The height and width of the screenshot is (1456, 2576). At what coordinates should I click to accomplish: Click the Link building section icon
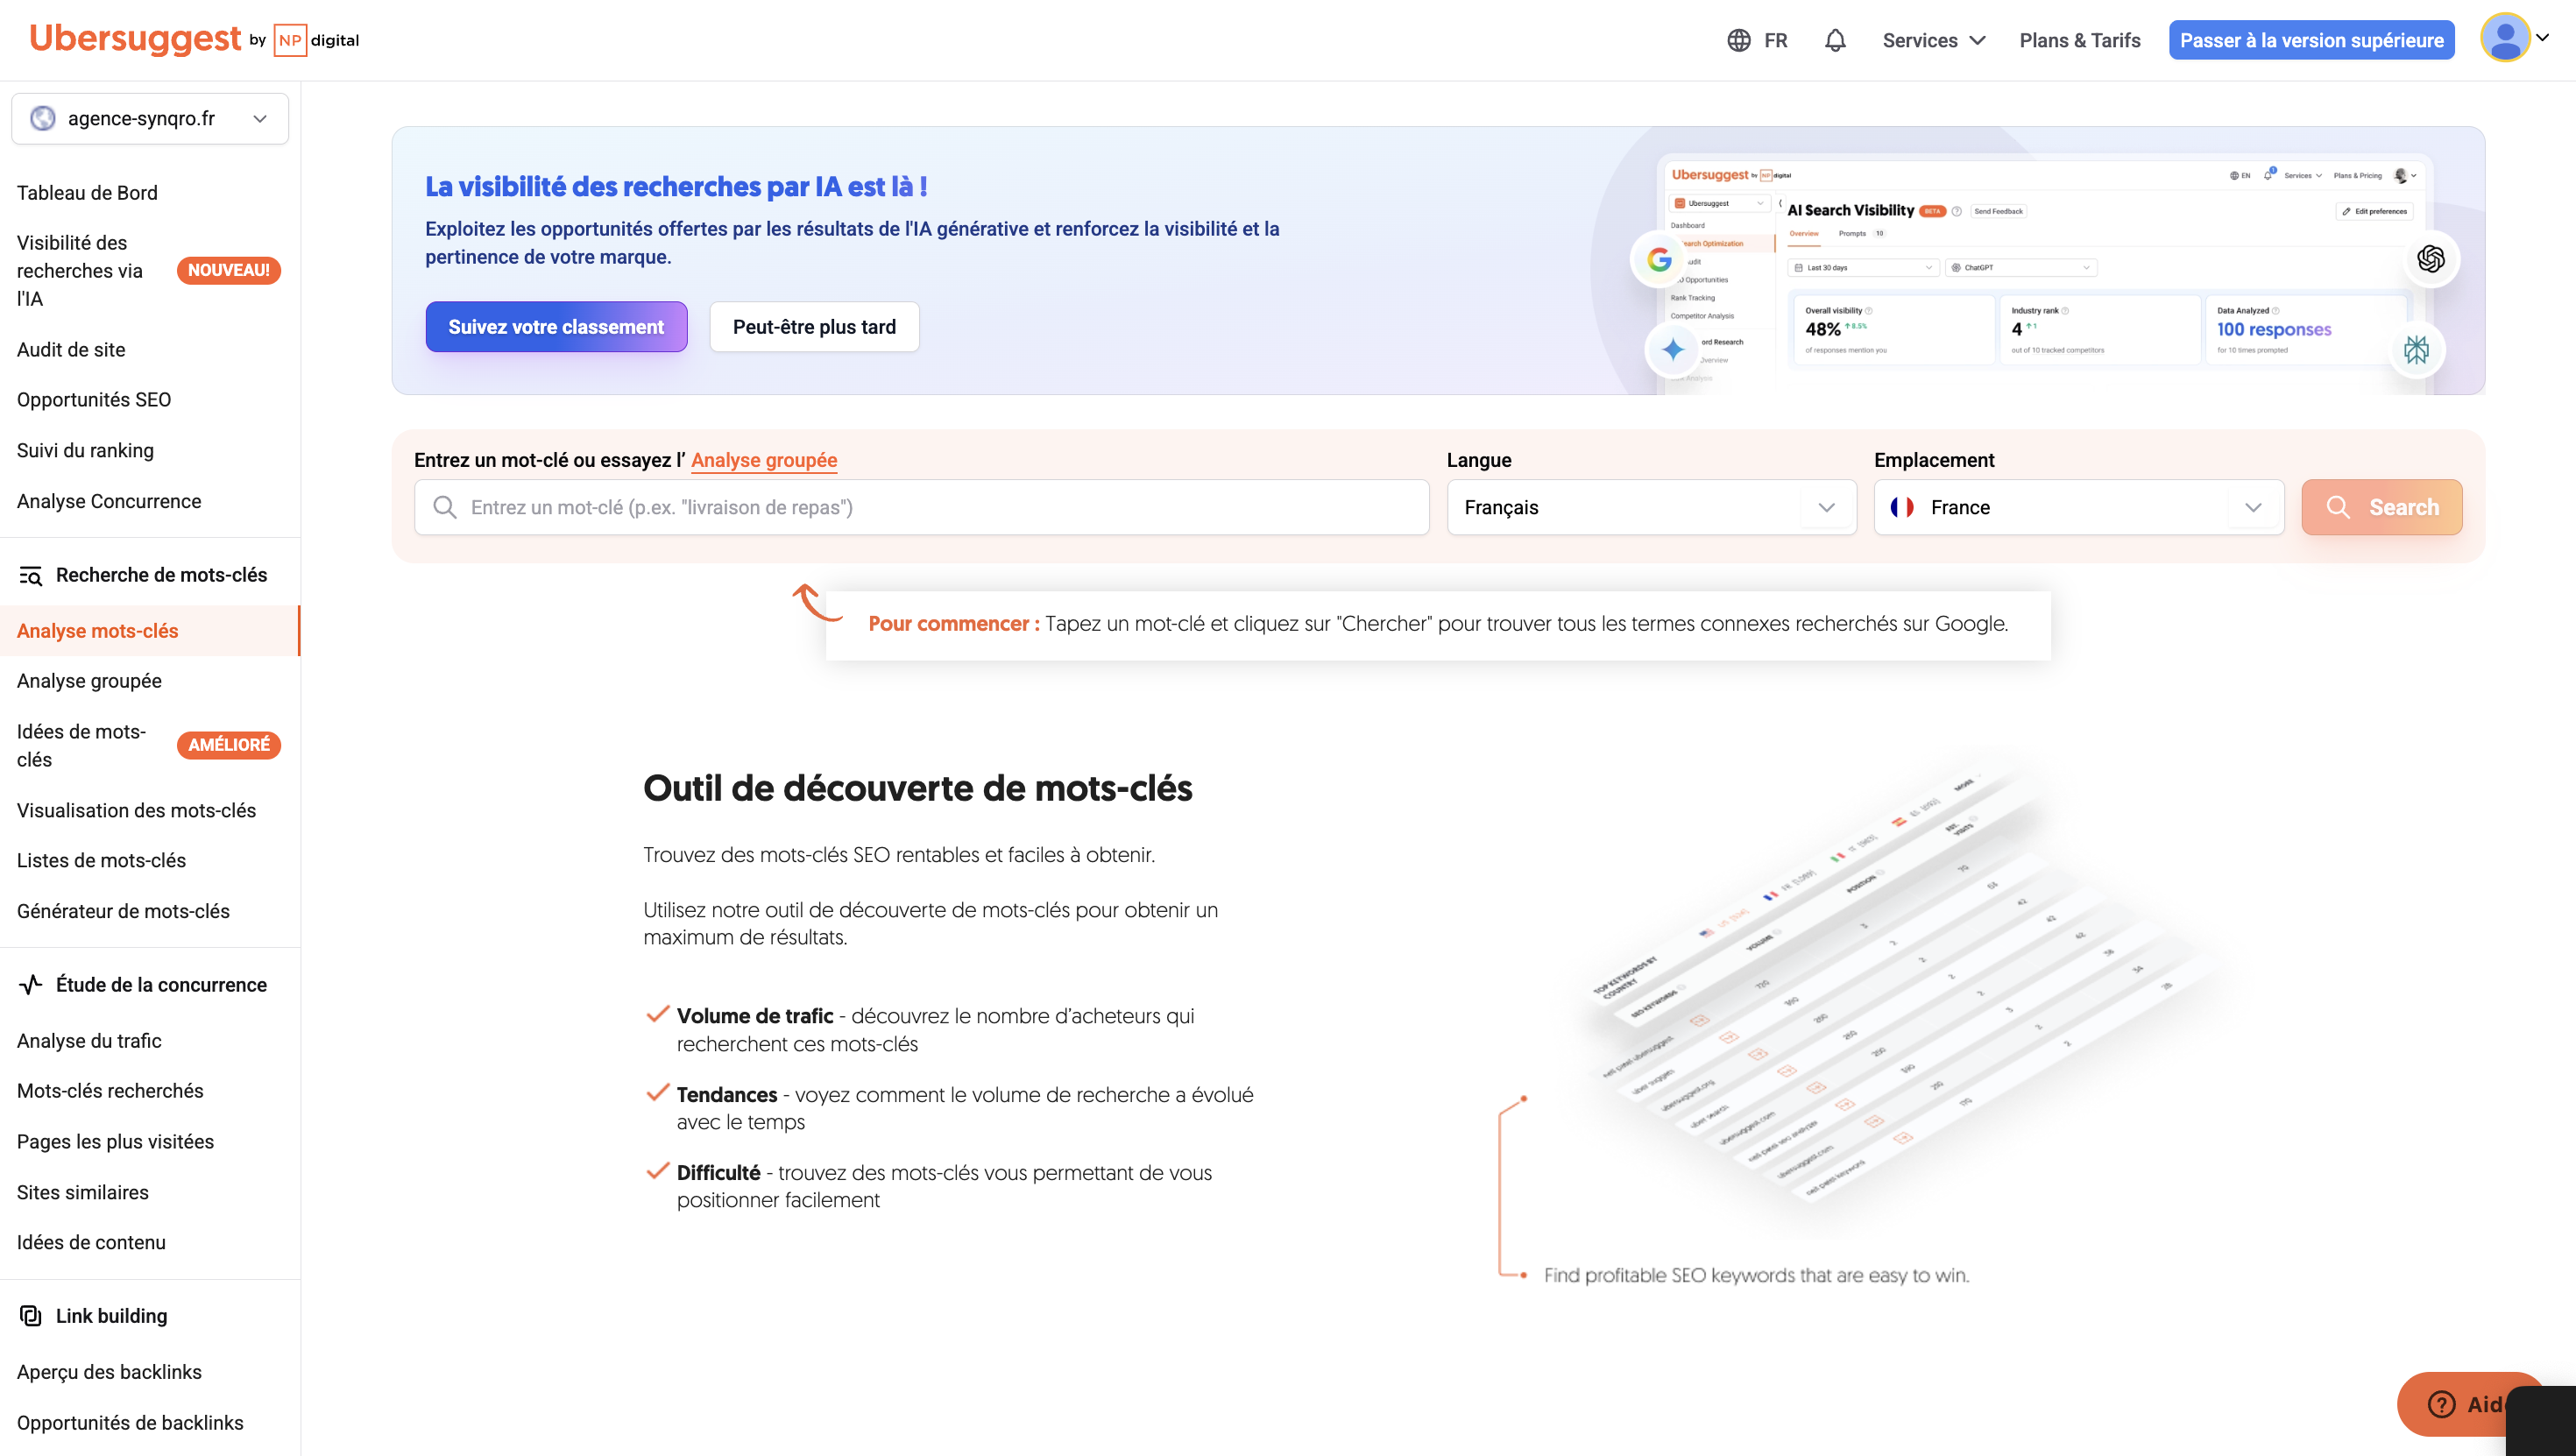click(31, 1316)
